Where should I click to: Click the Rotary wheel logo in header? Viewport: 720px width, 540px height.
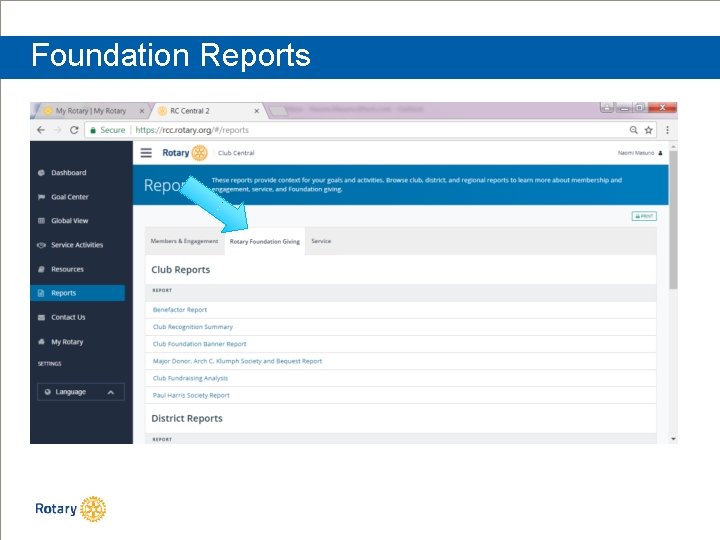point(200,153)
